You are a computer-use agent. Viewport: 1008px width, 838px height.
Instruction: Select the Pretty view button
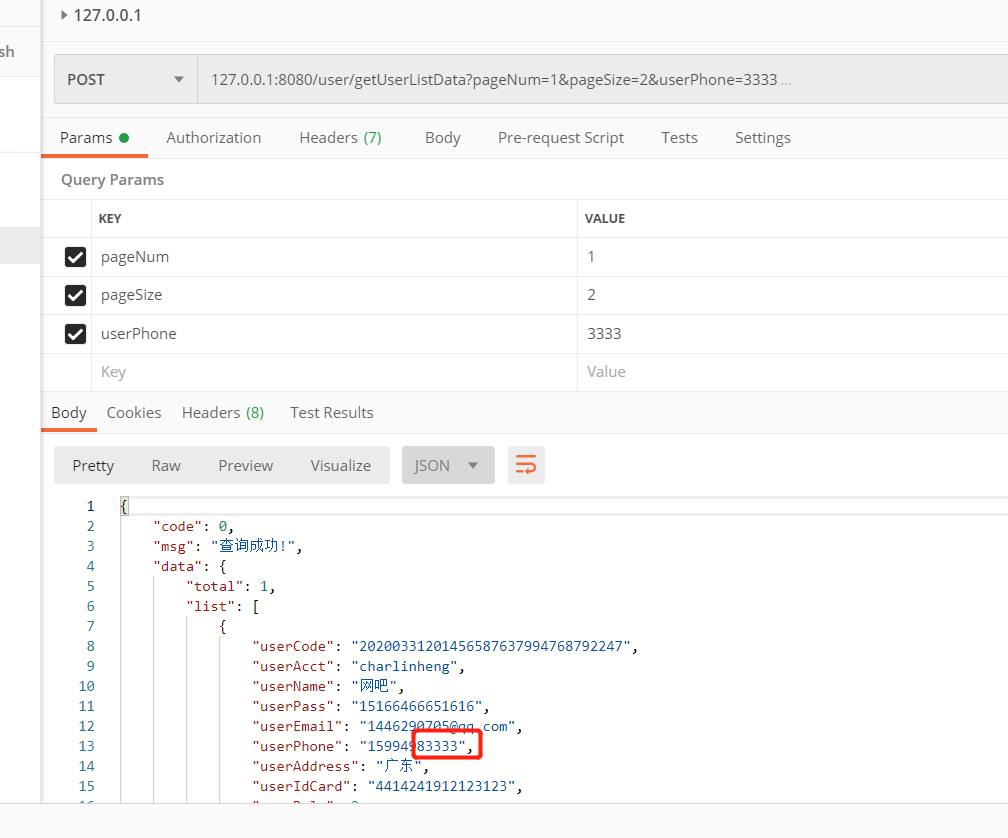click(93, 465)
